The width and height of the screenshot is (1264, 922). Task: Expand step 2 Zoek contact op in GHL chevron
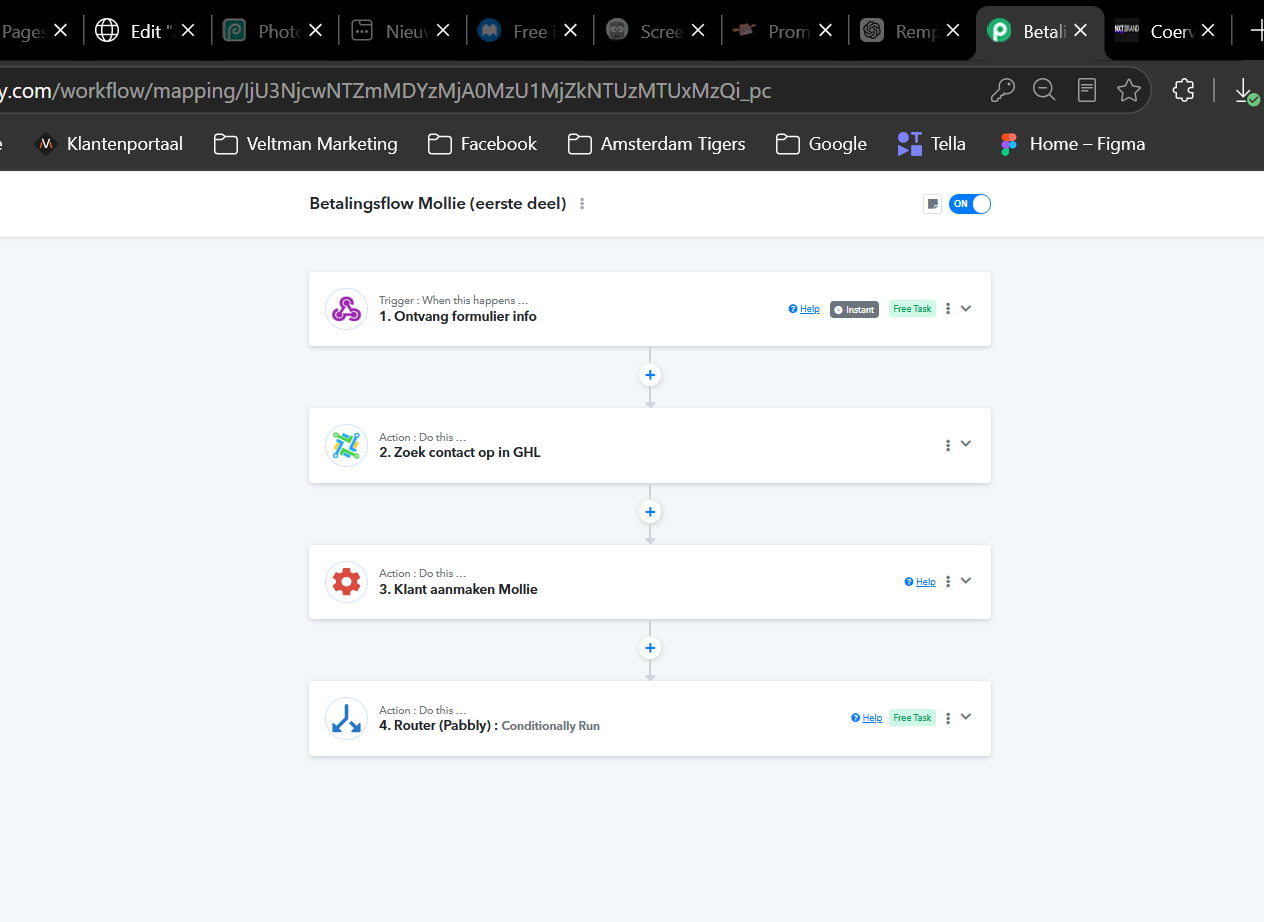pyautogui.click(x=966, y=444)
